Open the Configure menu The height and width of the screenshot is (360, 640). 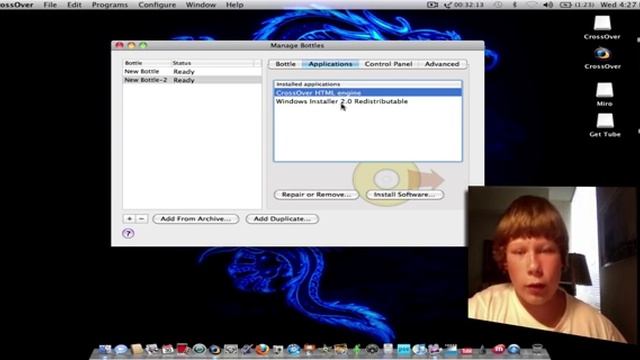pos(157,5)
